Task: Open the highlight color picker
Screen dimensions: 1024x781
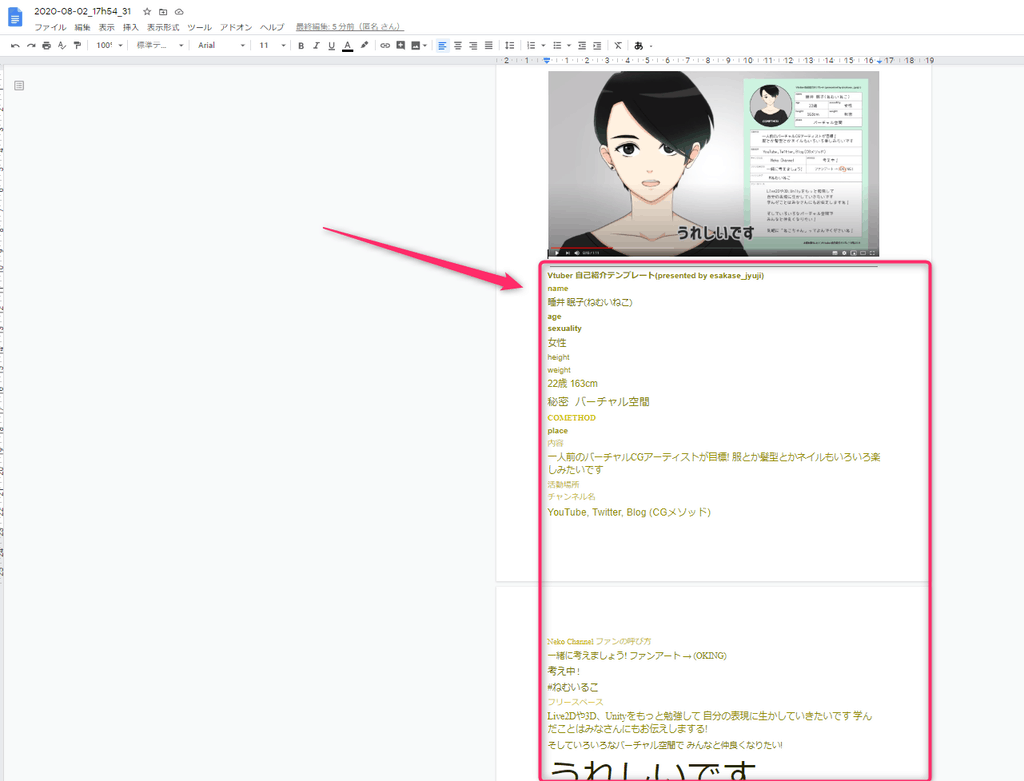Action: click(364, 46)
